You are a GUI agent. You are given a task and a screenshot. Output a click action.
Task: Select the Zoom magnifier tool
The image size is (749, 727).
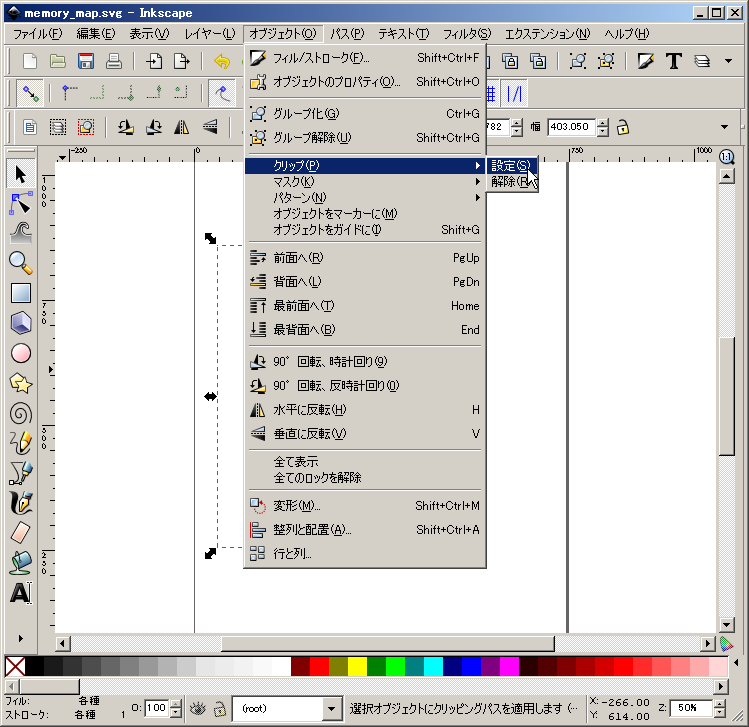point(21,263)
